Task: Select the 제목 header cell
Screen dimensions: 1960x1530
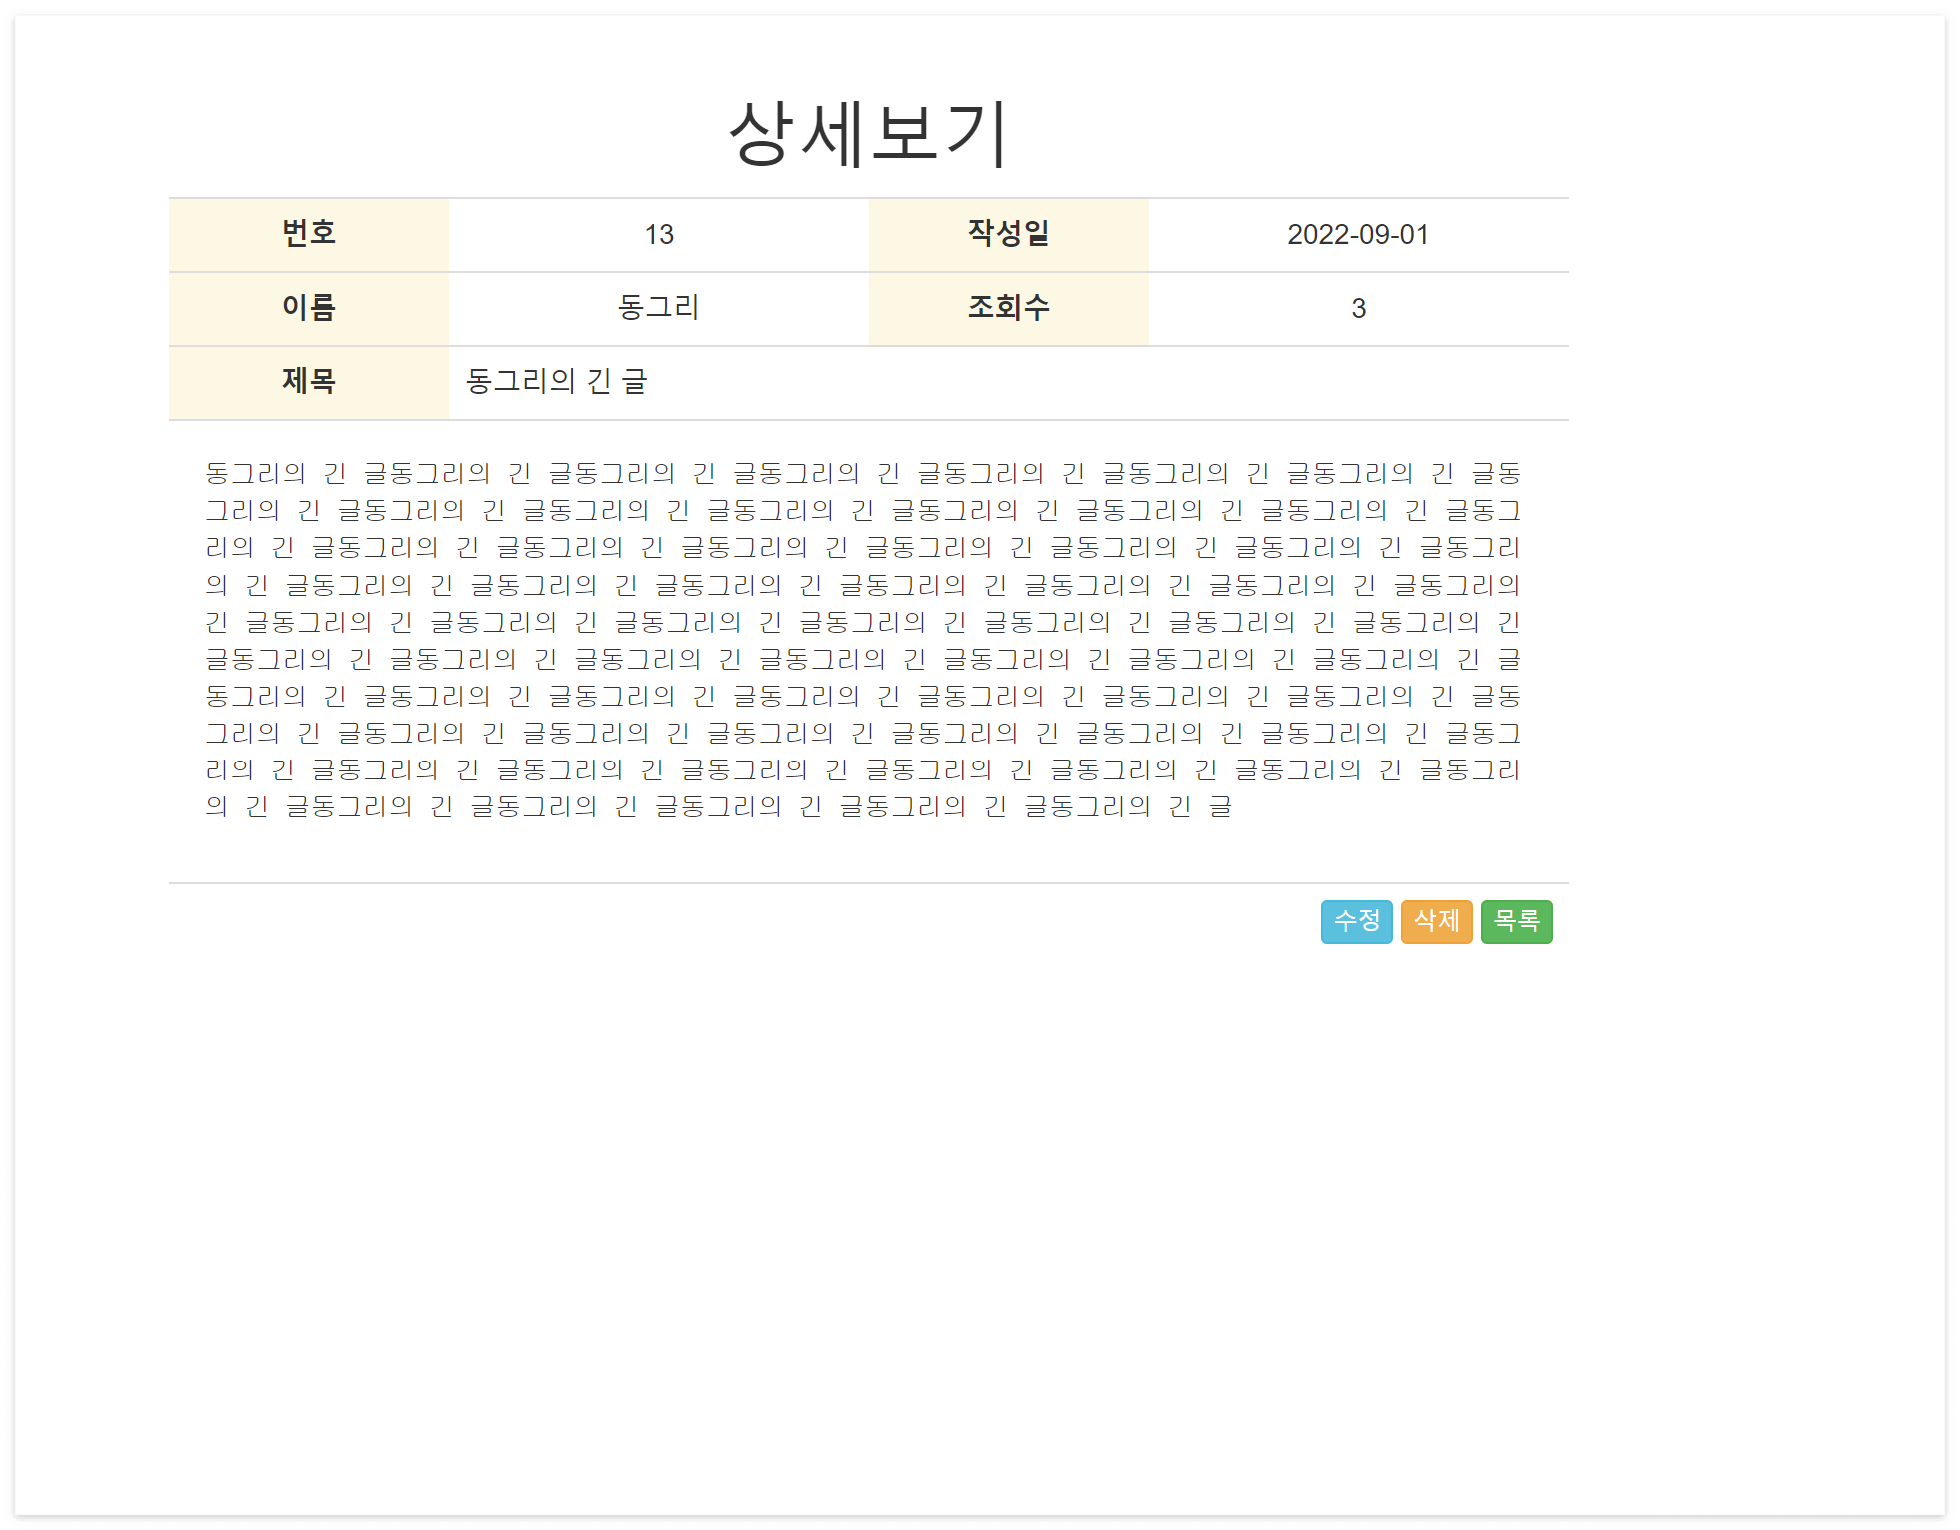Action: (x=308, y=382)
